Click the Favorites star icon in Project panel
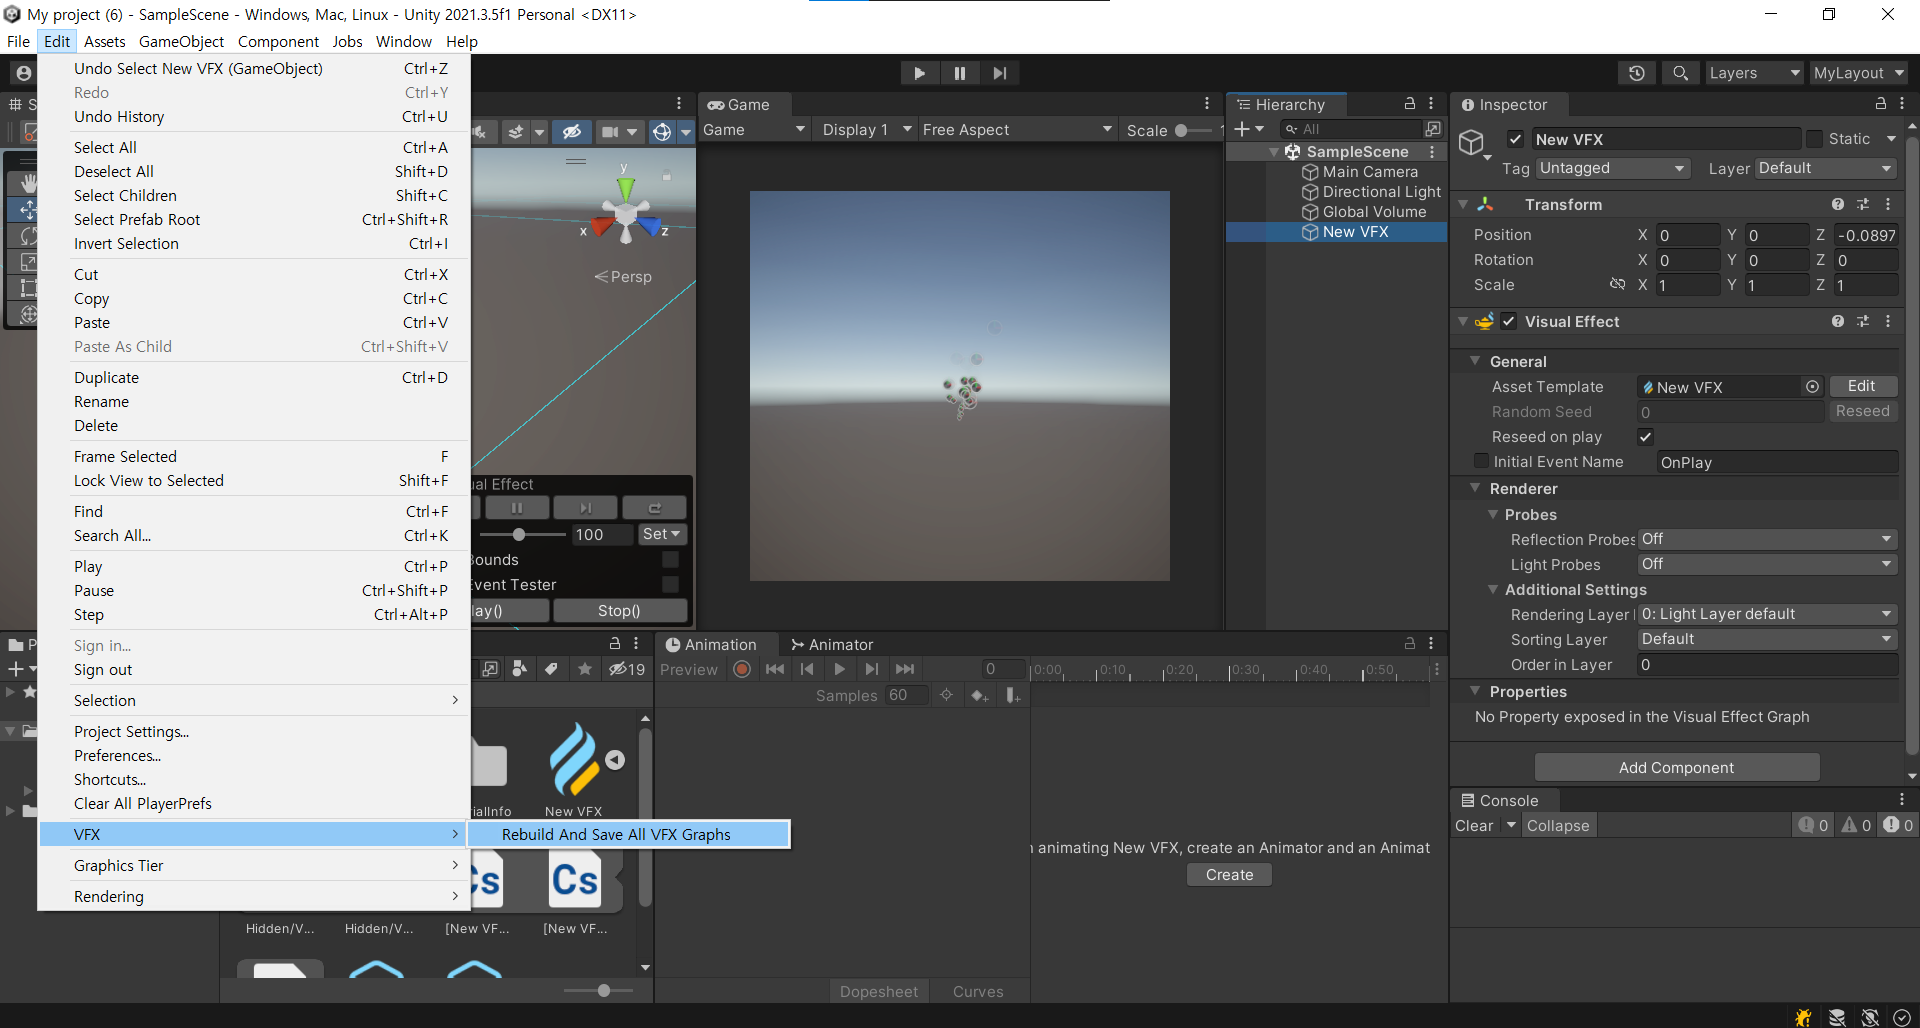 coord(585,669)
